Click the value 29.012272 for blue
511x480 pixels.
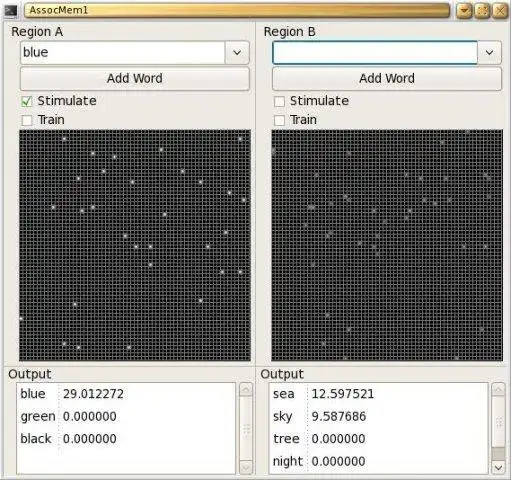tap(93, 394)
